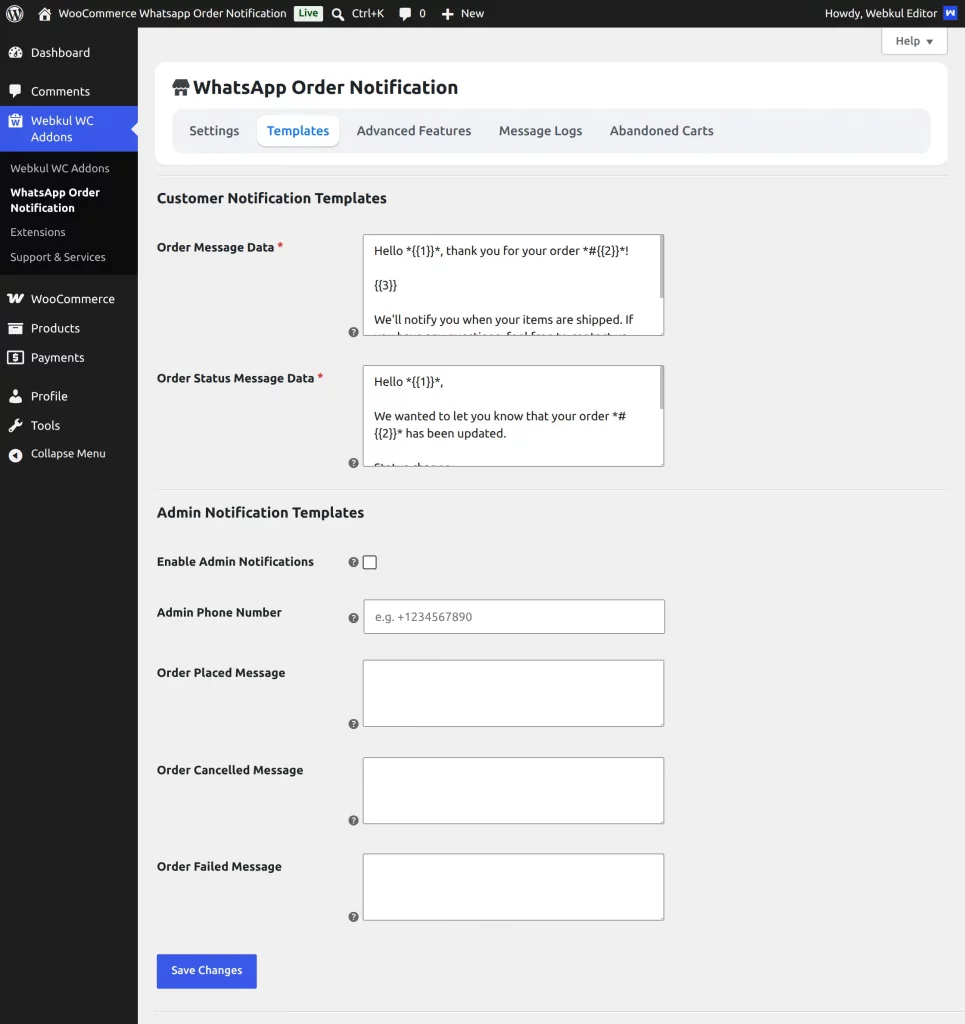Click the WhatsApp Order Notification page title
The width and height of the screenshot is (965, 1024).
click(x=325, y=87)
